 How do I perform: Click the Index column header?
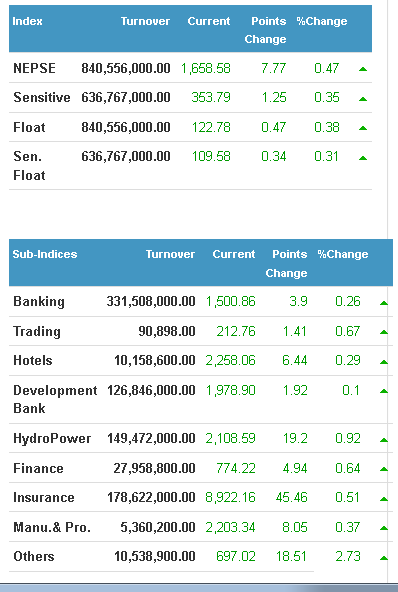coord(27,21)
